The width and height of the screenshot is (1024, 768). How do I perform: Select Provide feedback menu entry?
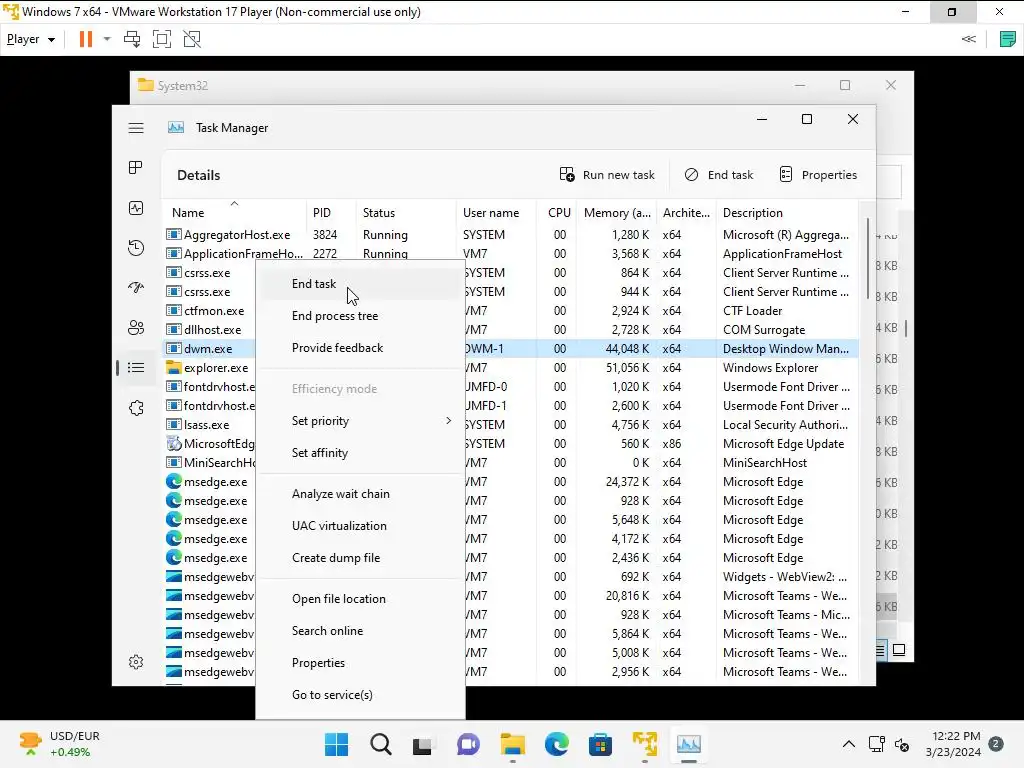[x=360, y=348]
